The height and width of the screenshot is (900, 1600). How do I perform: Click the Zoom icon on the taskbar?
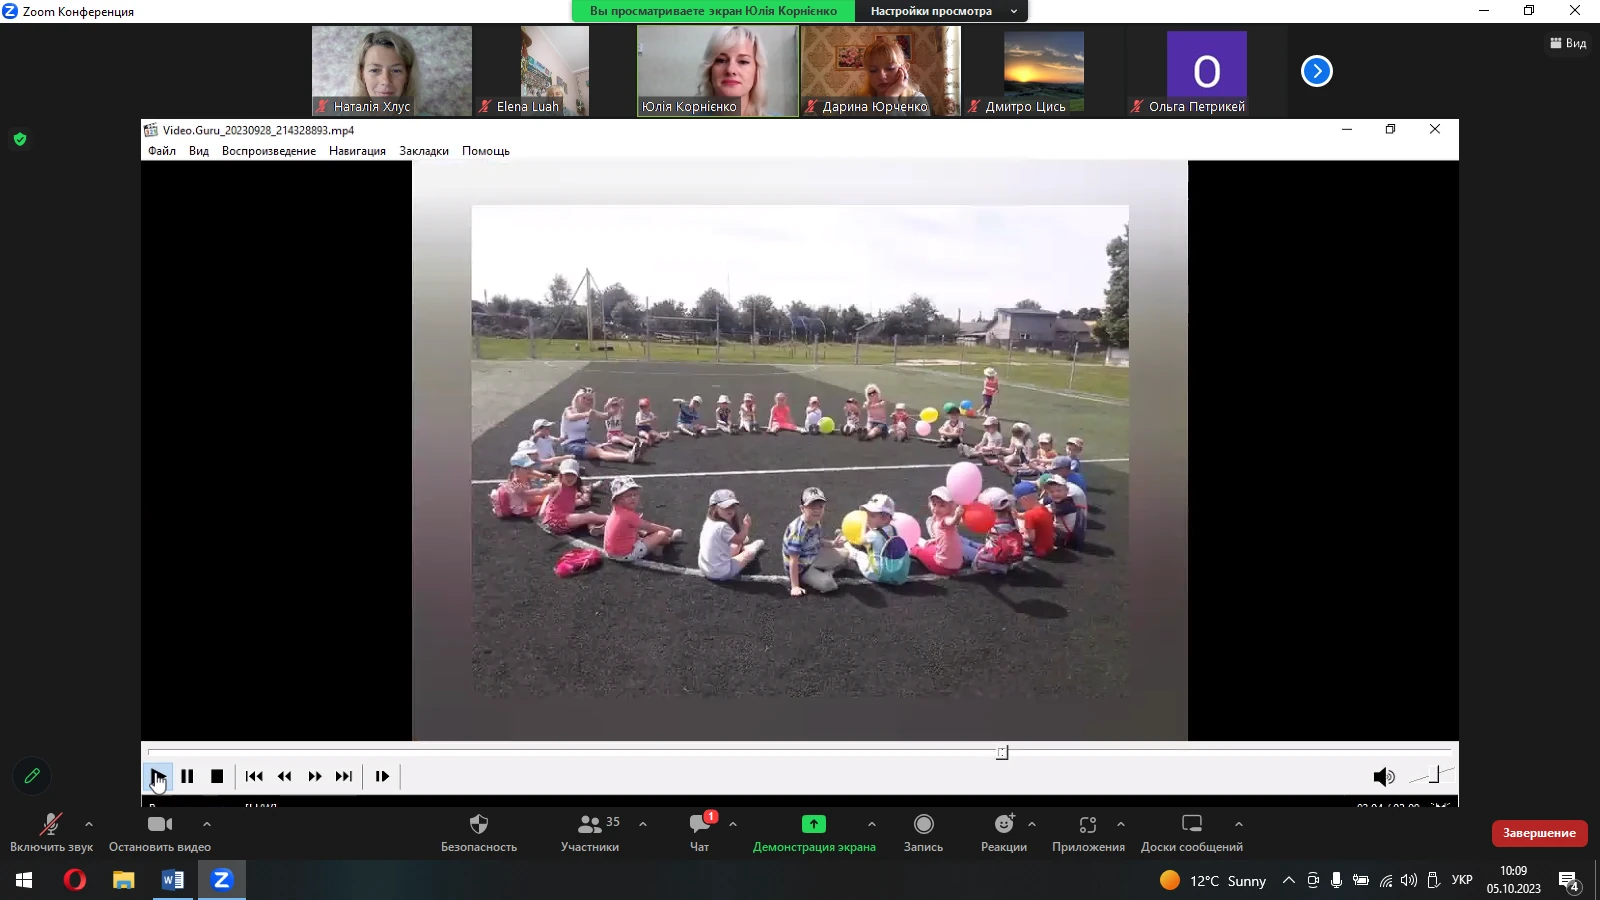[x=221, y=880]
